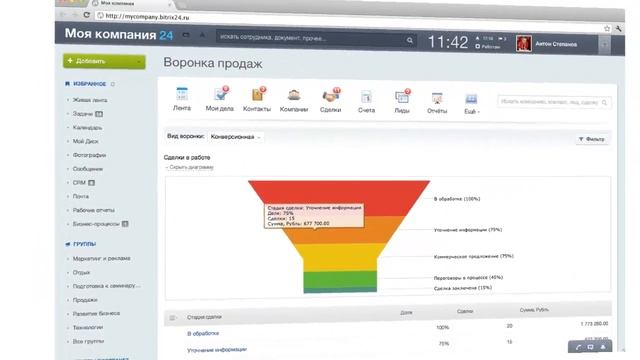The width and height of the screenshot is (640, 360).
Task: Click the bell icon in bottom panel
Action: [x=603, y=347]
